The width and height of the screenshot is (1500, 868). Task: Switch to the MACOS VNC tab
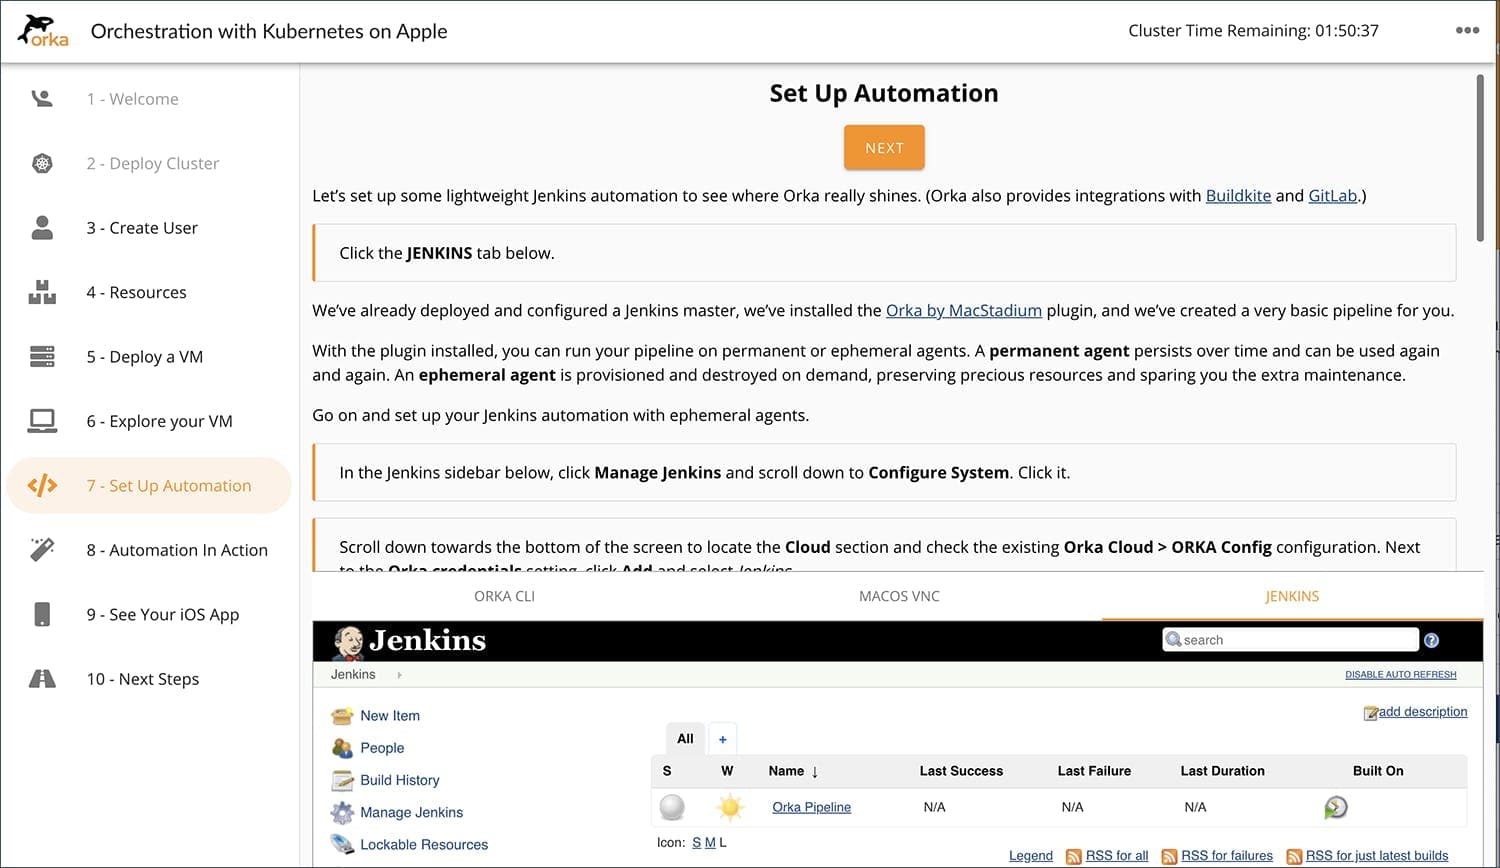pos(899,596)
